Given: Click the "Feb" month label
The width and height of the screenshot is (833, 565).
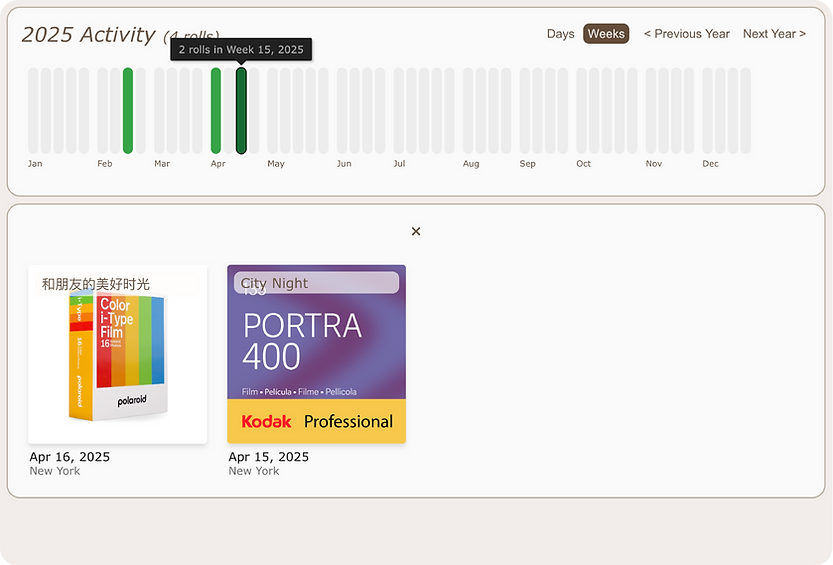Looking at the screenshot, I should pyautogui.click(x=105, y=164).
